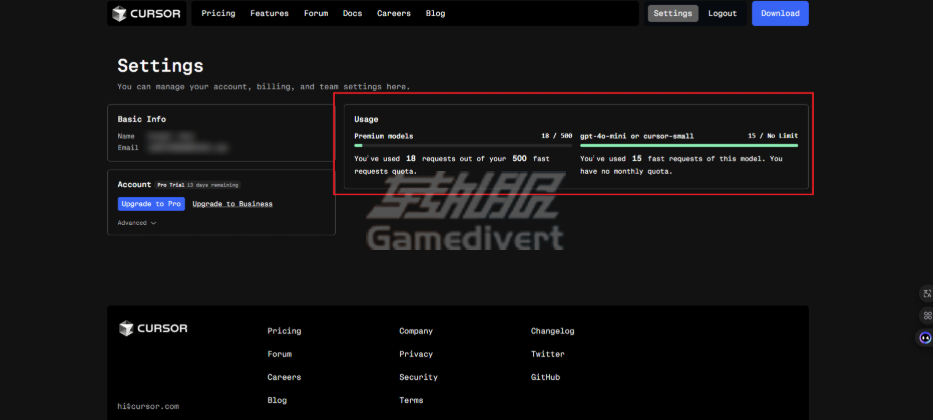Click the Cursor logo in the top navigation
Screen dimensions: 933x420
click(146, 14)
